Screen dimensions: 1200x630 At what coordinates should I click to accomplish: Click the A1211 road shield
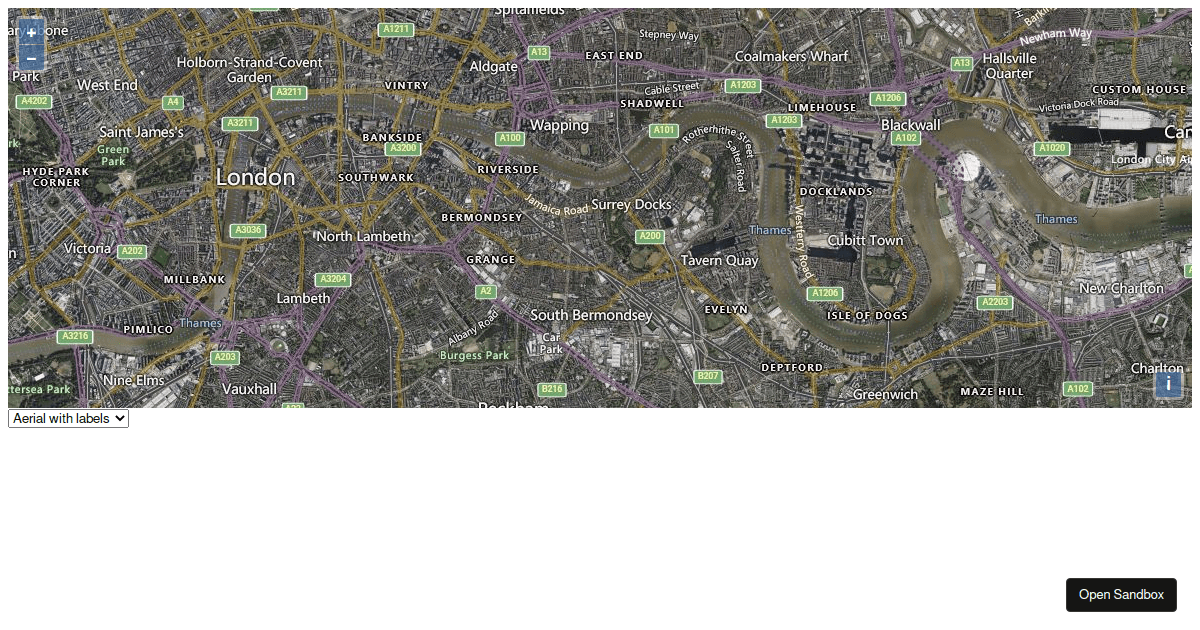pyautogui.click(x=396, y=29)
